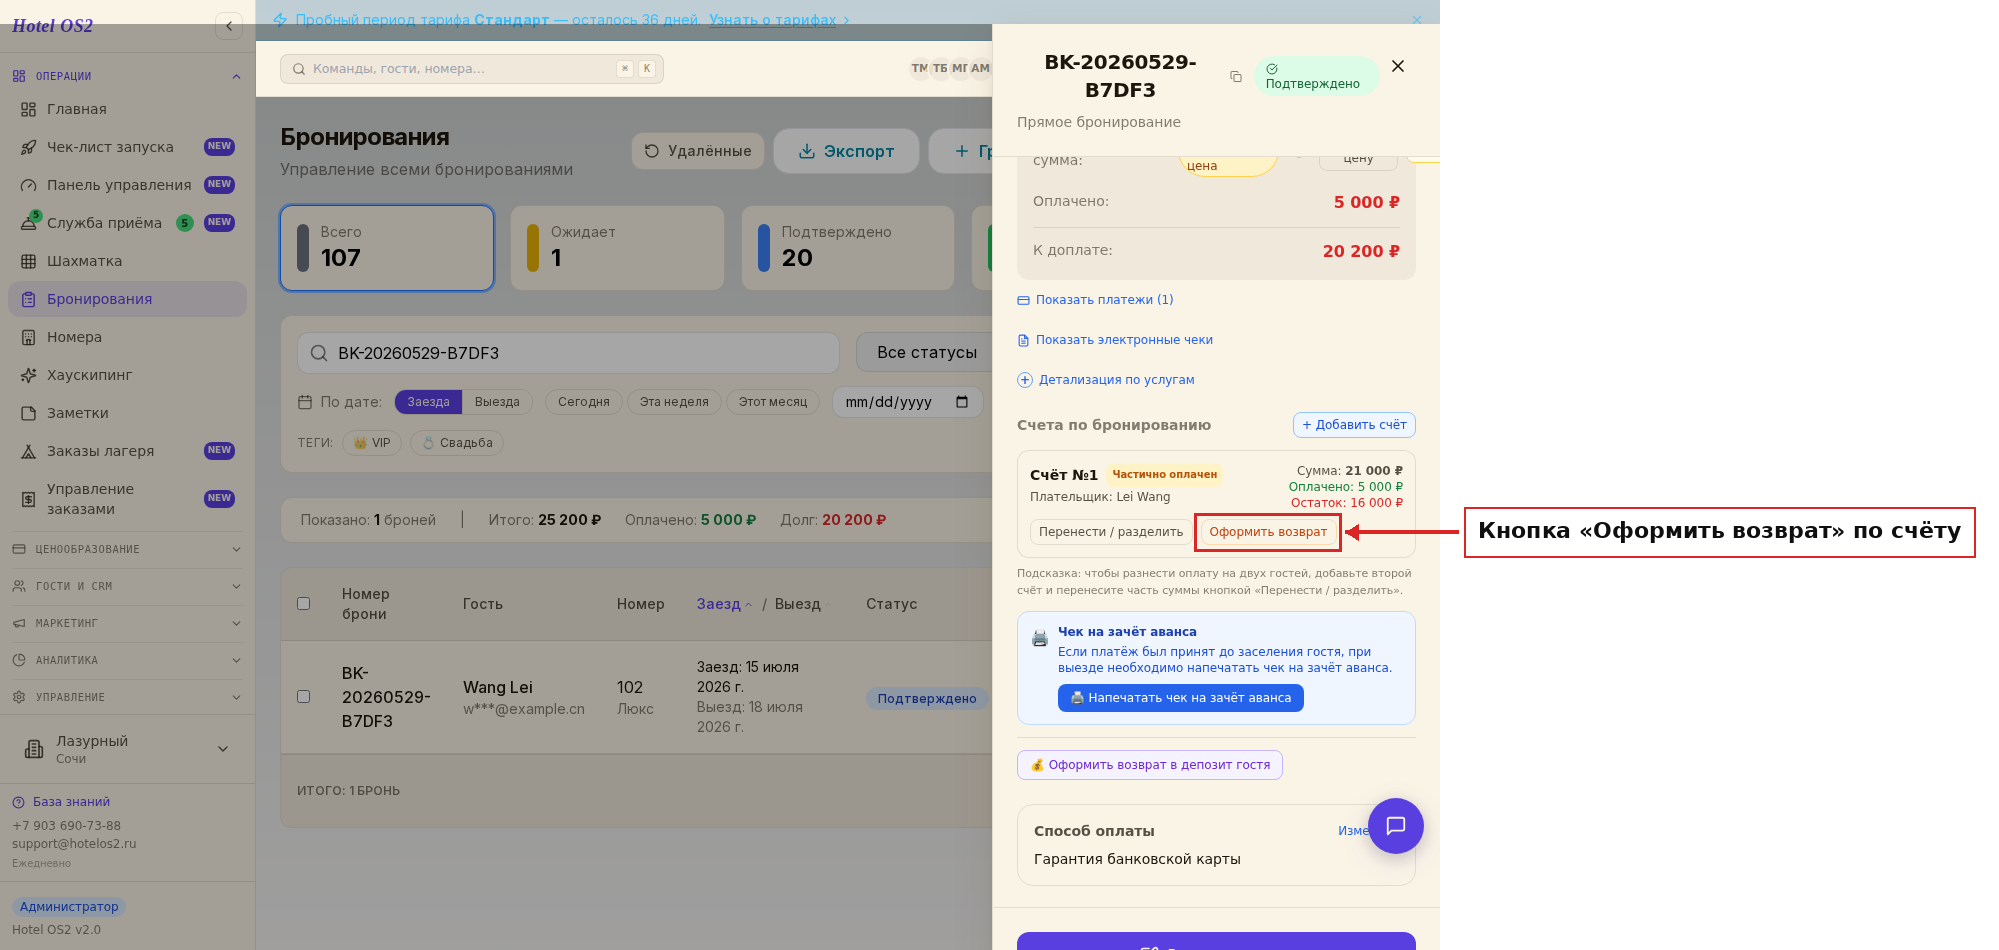Copy the booking number BK-20260529-B7DF3
The height and width of the screenshot is (950, 1999).
coord(1236,77)
